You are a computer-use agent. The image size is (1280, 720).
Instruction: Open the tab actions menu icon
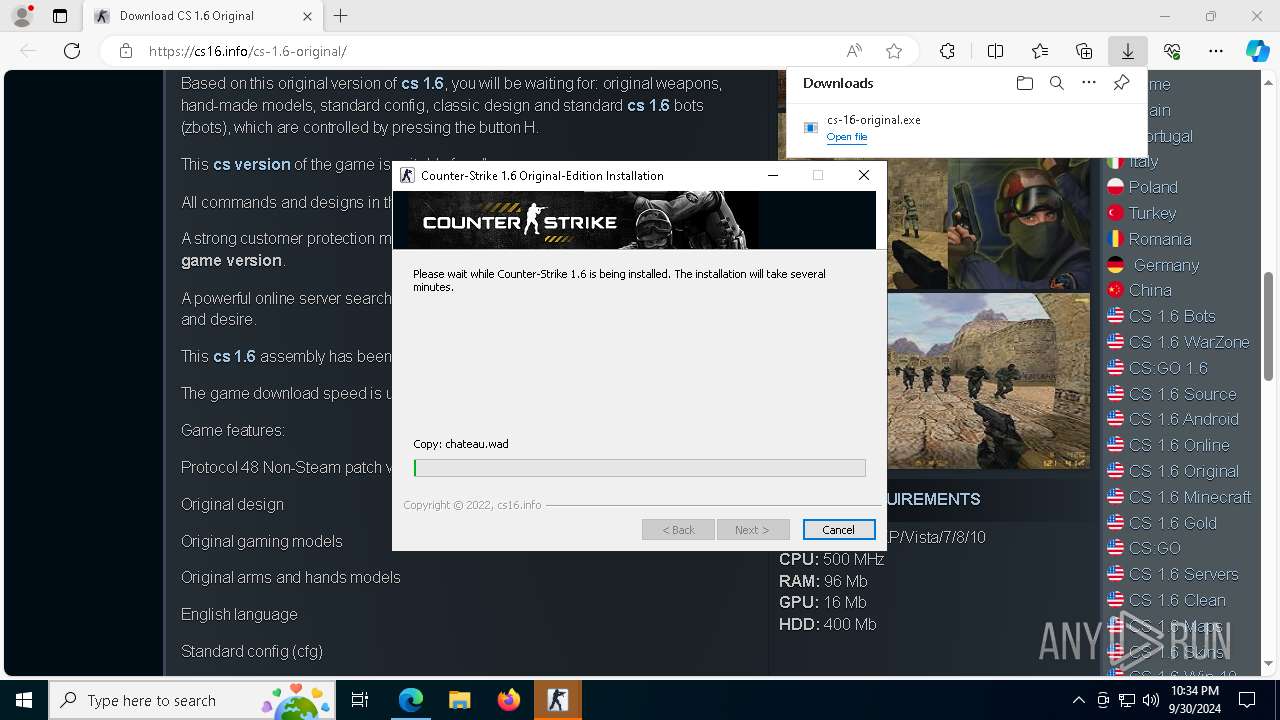click(60, 16)
